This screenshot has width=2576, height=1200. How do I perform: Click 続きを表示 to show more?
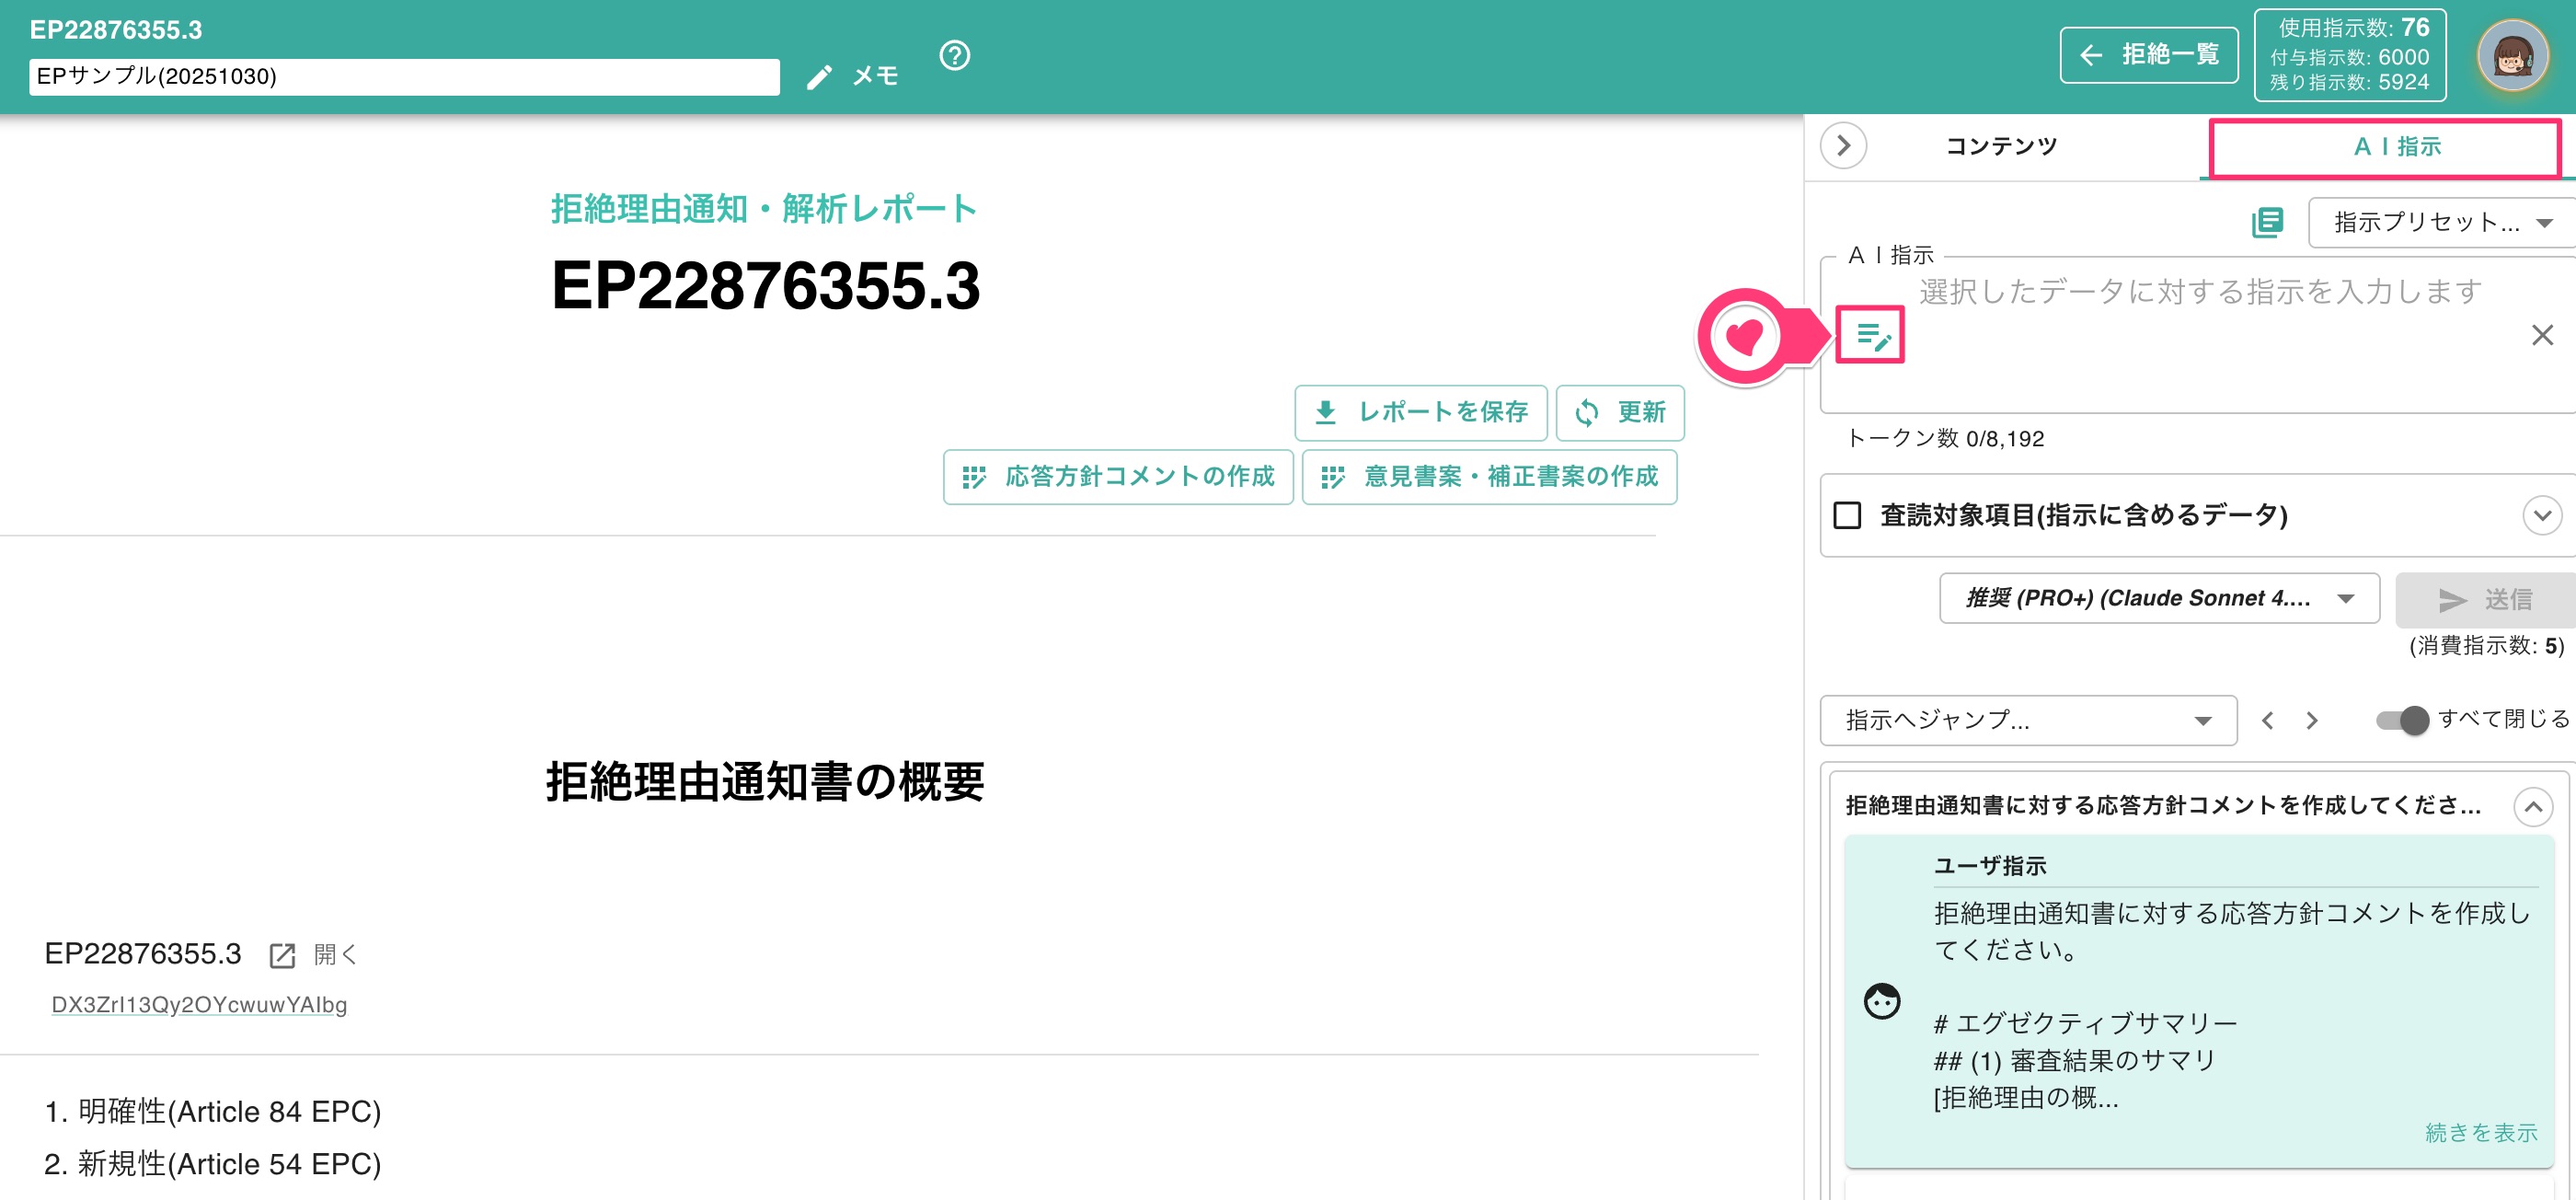(x=2481, y=1133)
